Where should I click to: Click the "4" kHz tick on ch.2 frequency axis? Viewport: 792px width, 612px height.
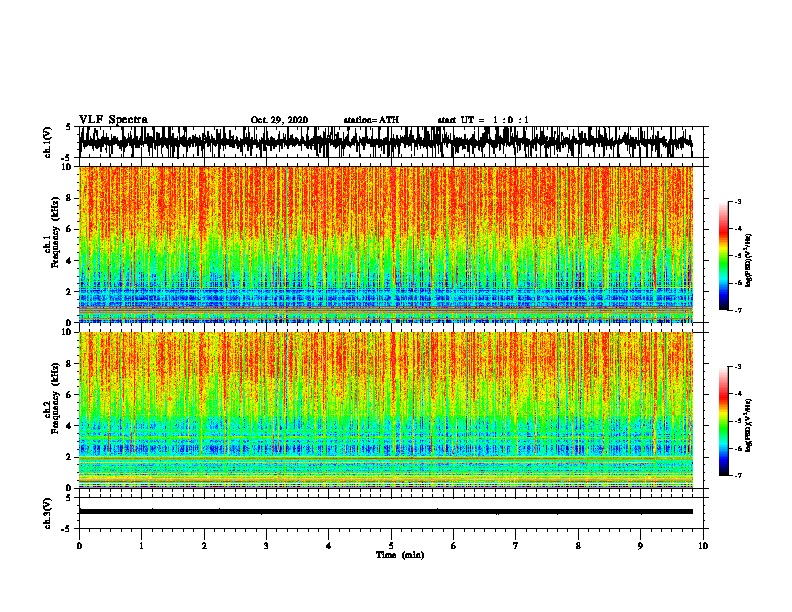coord(69,426)
